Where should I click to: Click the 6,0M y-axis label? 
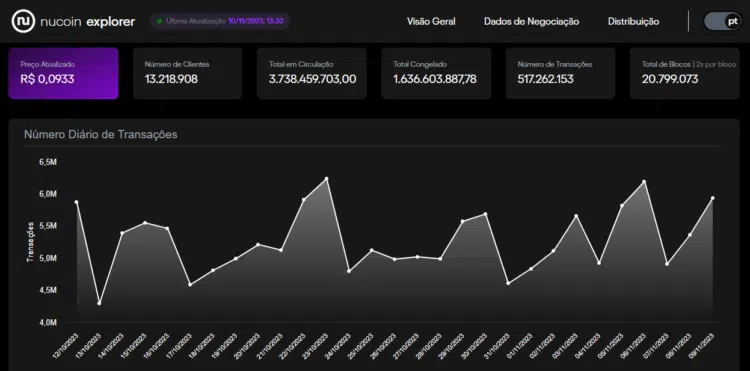pyautogui.click(x=48, y=194)
